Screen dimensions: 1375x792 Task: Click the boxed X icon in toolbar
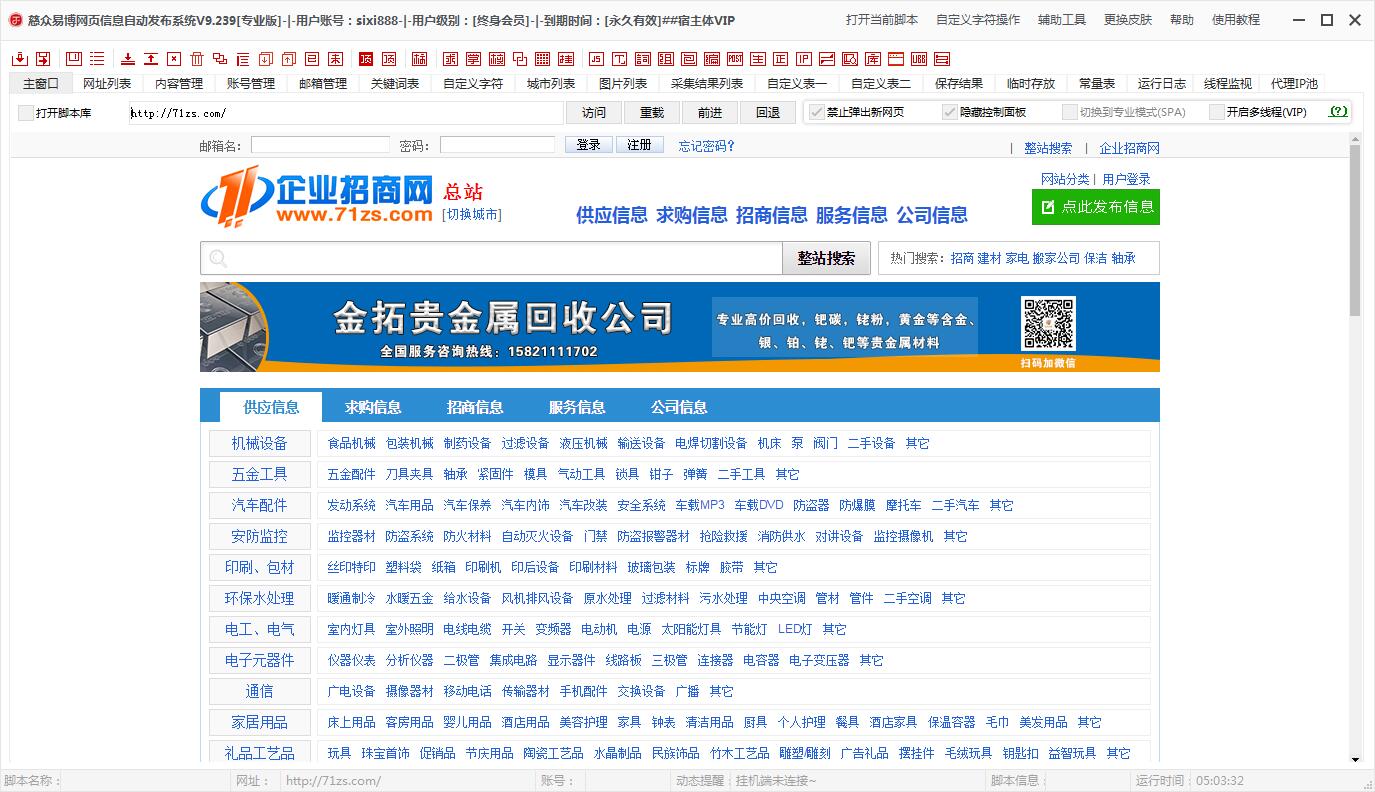[x=174, y=59]
